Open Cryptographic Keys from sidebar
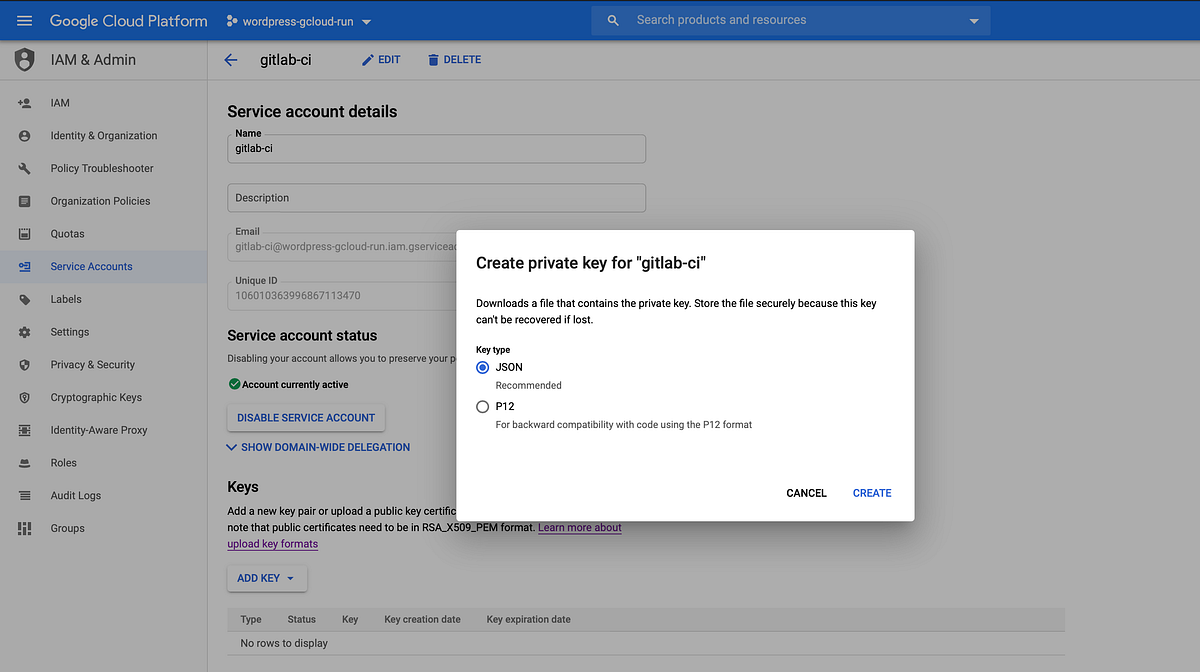The width and height of the screenshot is (1200, 672). click(x=103, y=397)
